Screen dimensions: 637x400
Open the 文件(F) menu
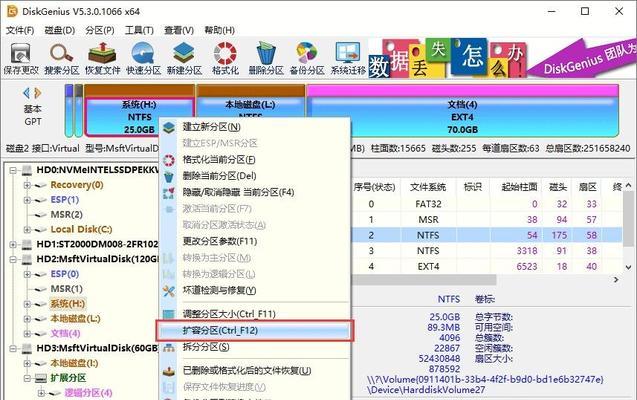click(x=20, y=30)
